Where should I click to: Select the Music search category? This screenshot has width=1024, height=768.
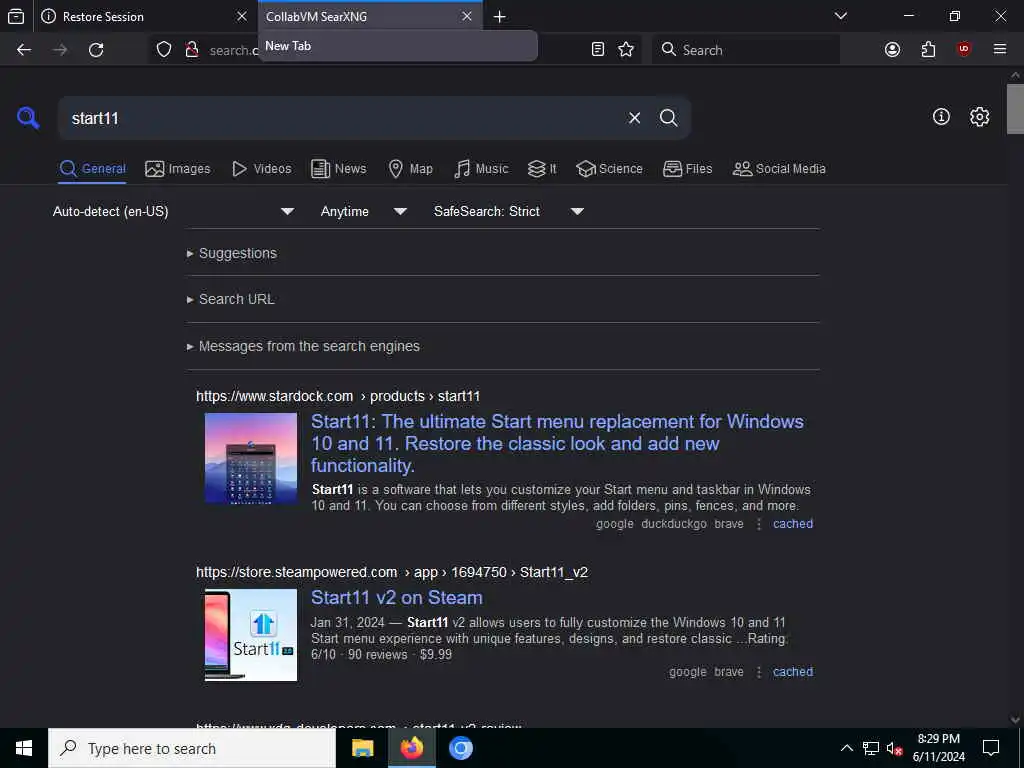click(x=481, y=168)
